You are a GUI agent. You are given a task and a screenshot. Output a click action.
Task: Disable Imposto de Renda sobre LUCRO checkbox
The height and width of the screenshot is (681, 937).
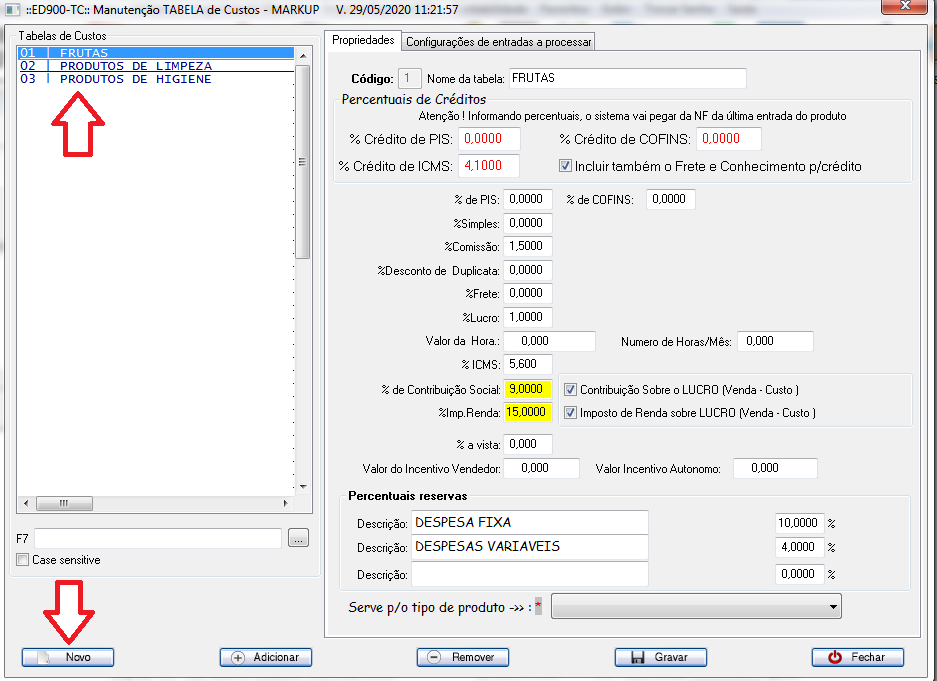(571, 412)
